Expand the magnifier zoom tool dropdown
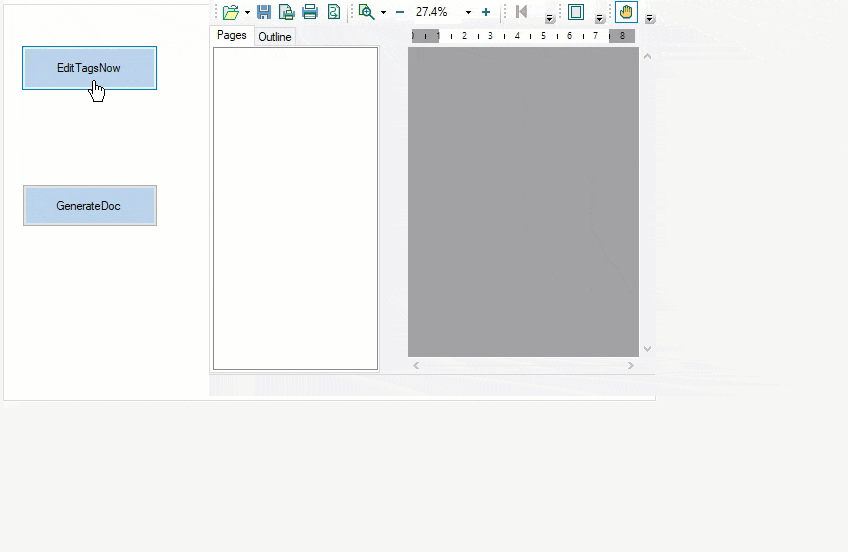 click(383, 13)
